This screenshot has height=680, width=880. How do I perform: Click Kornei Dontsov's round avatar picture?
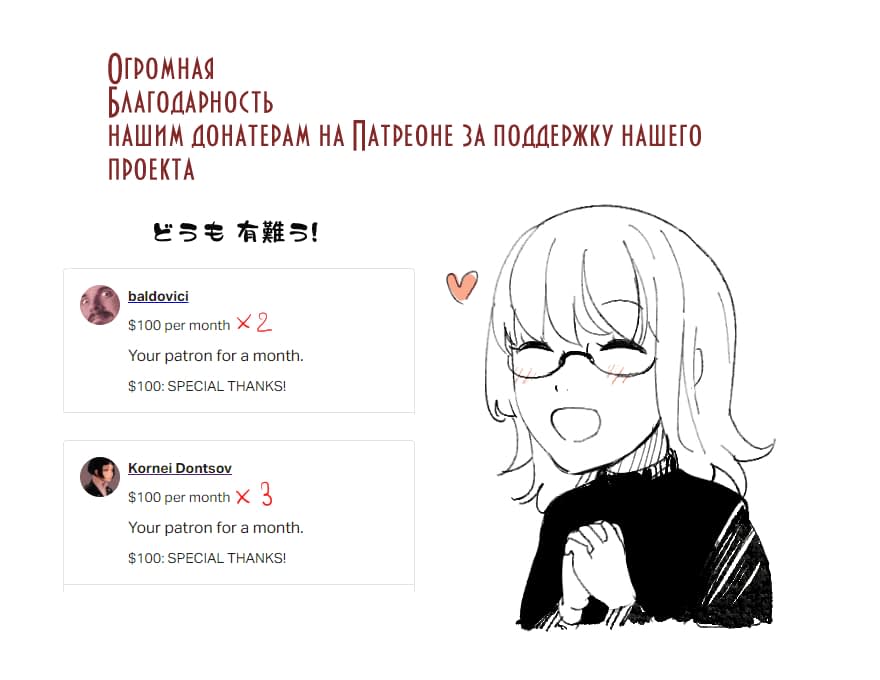click(x=100, y=477)
